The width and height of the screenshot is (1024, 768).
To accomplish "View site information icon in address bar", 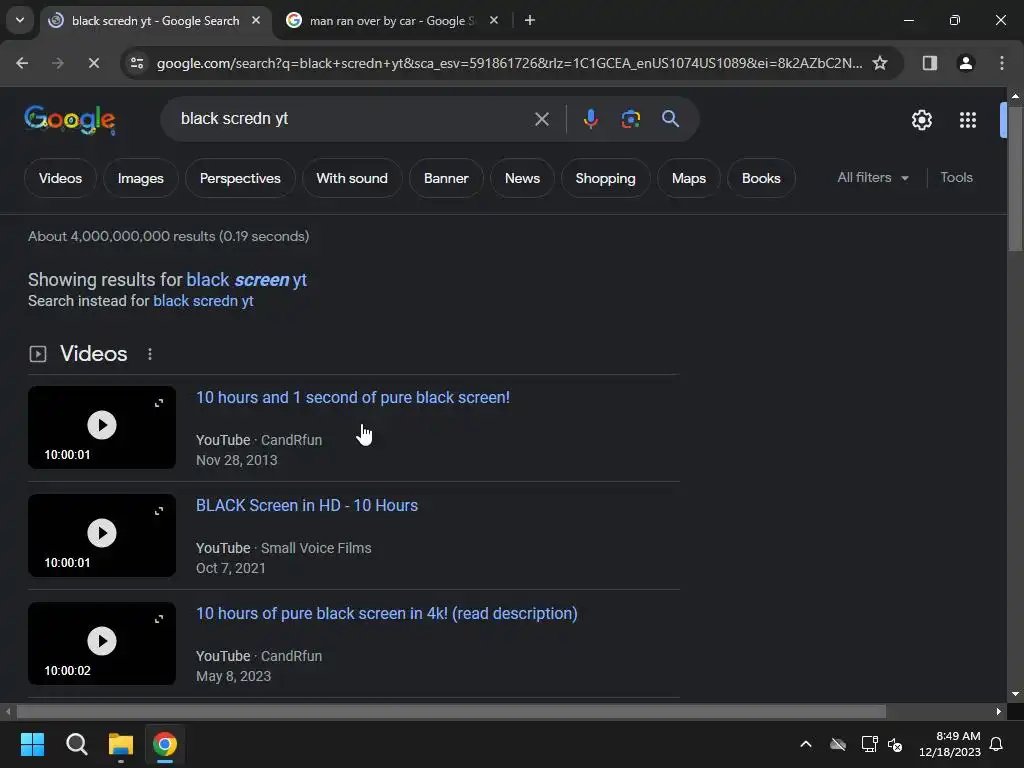I will click(137, 63).
